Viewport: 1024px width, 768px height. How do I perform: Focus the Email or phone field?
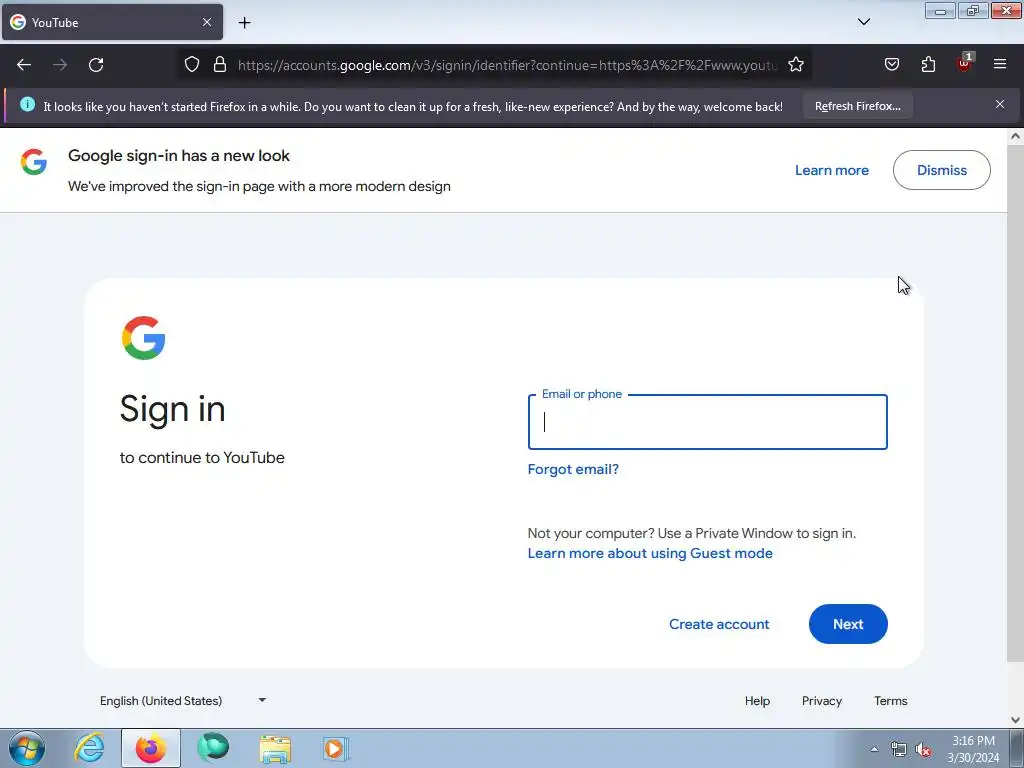tap(707, 422)
